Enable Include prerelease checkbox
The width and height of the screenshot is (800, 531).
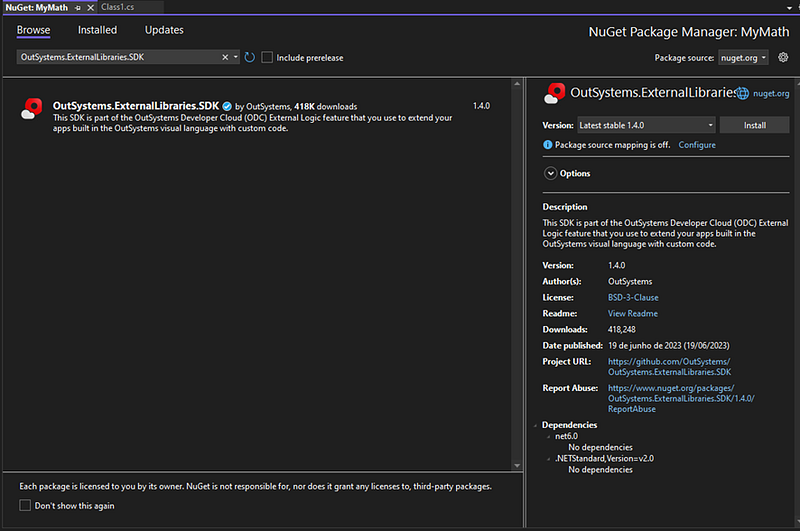tap(267, 57)
